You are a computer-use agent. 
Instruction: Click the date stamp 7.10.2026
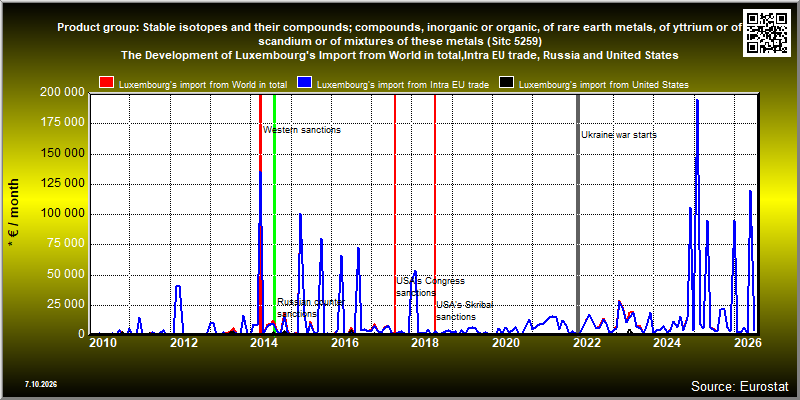tap(40, 383)
